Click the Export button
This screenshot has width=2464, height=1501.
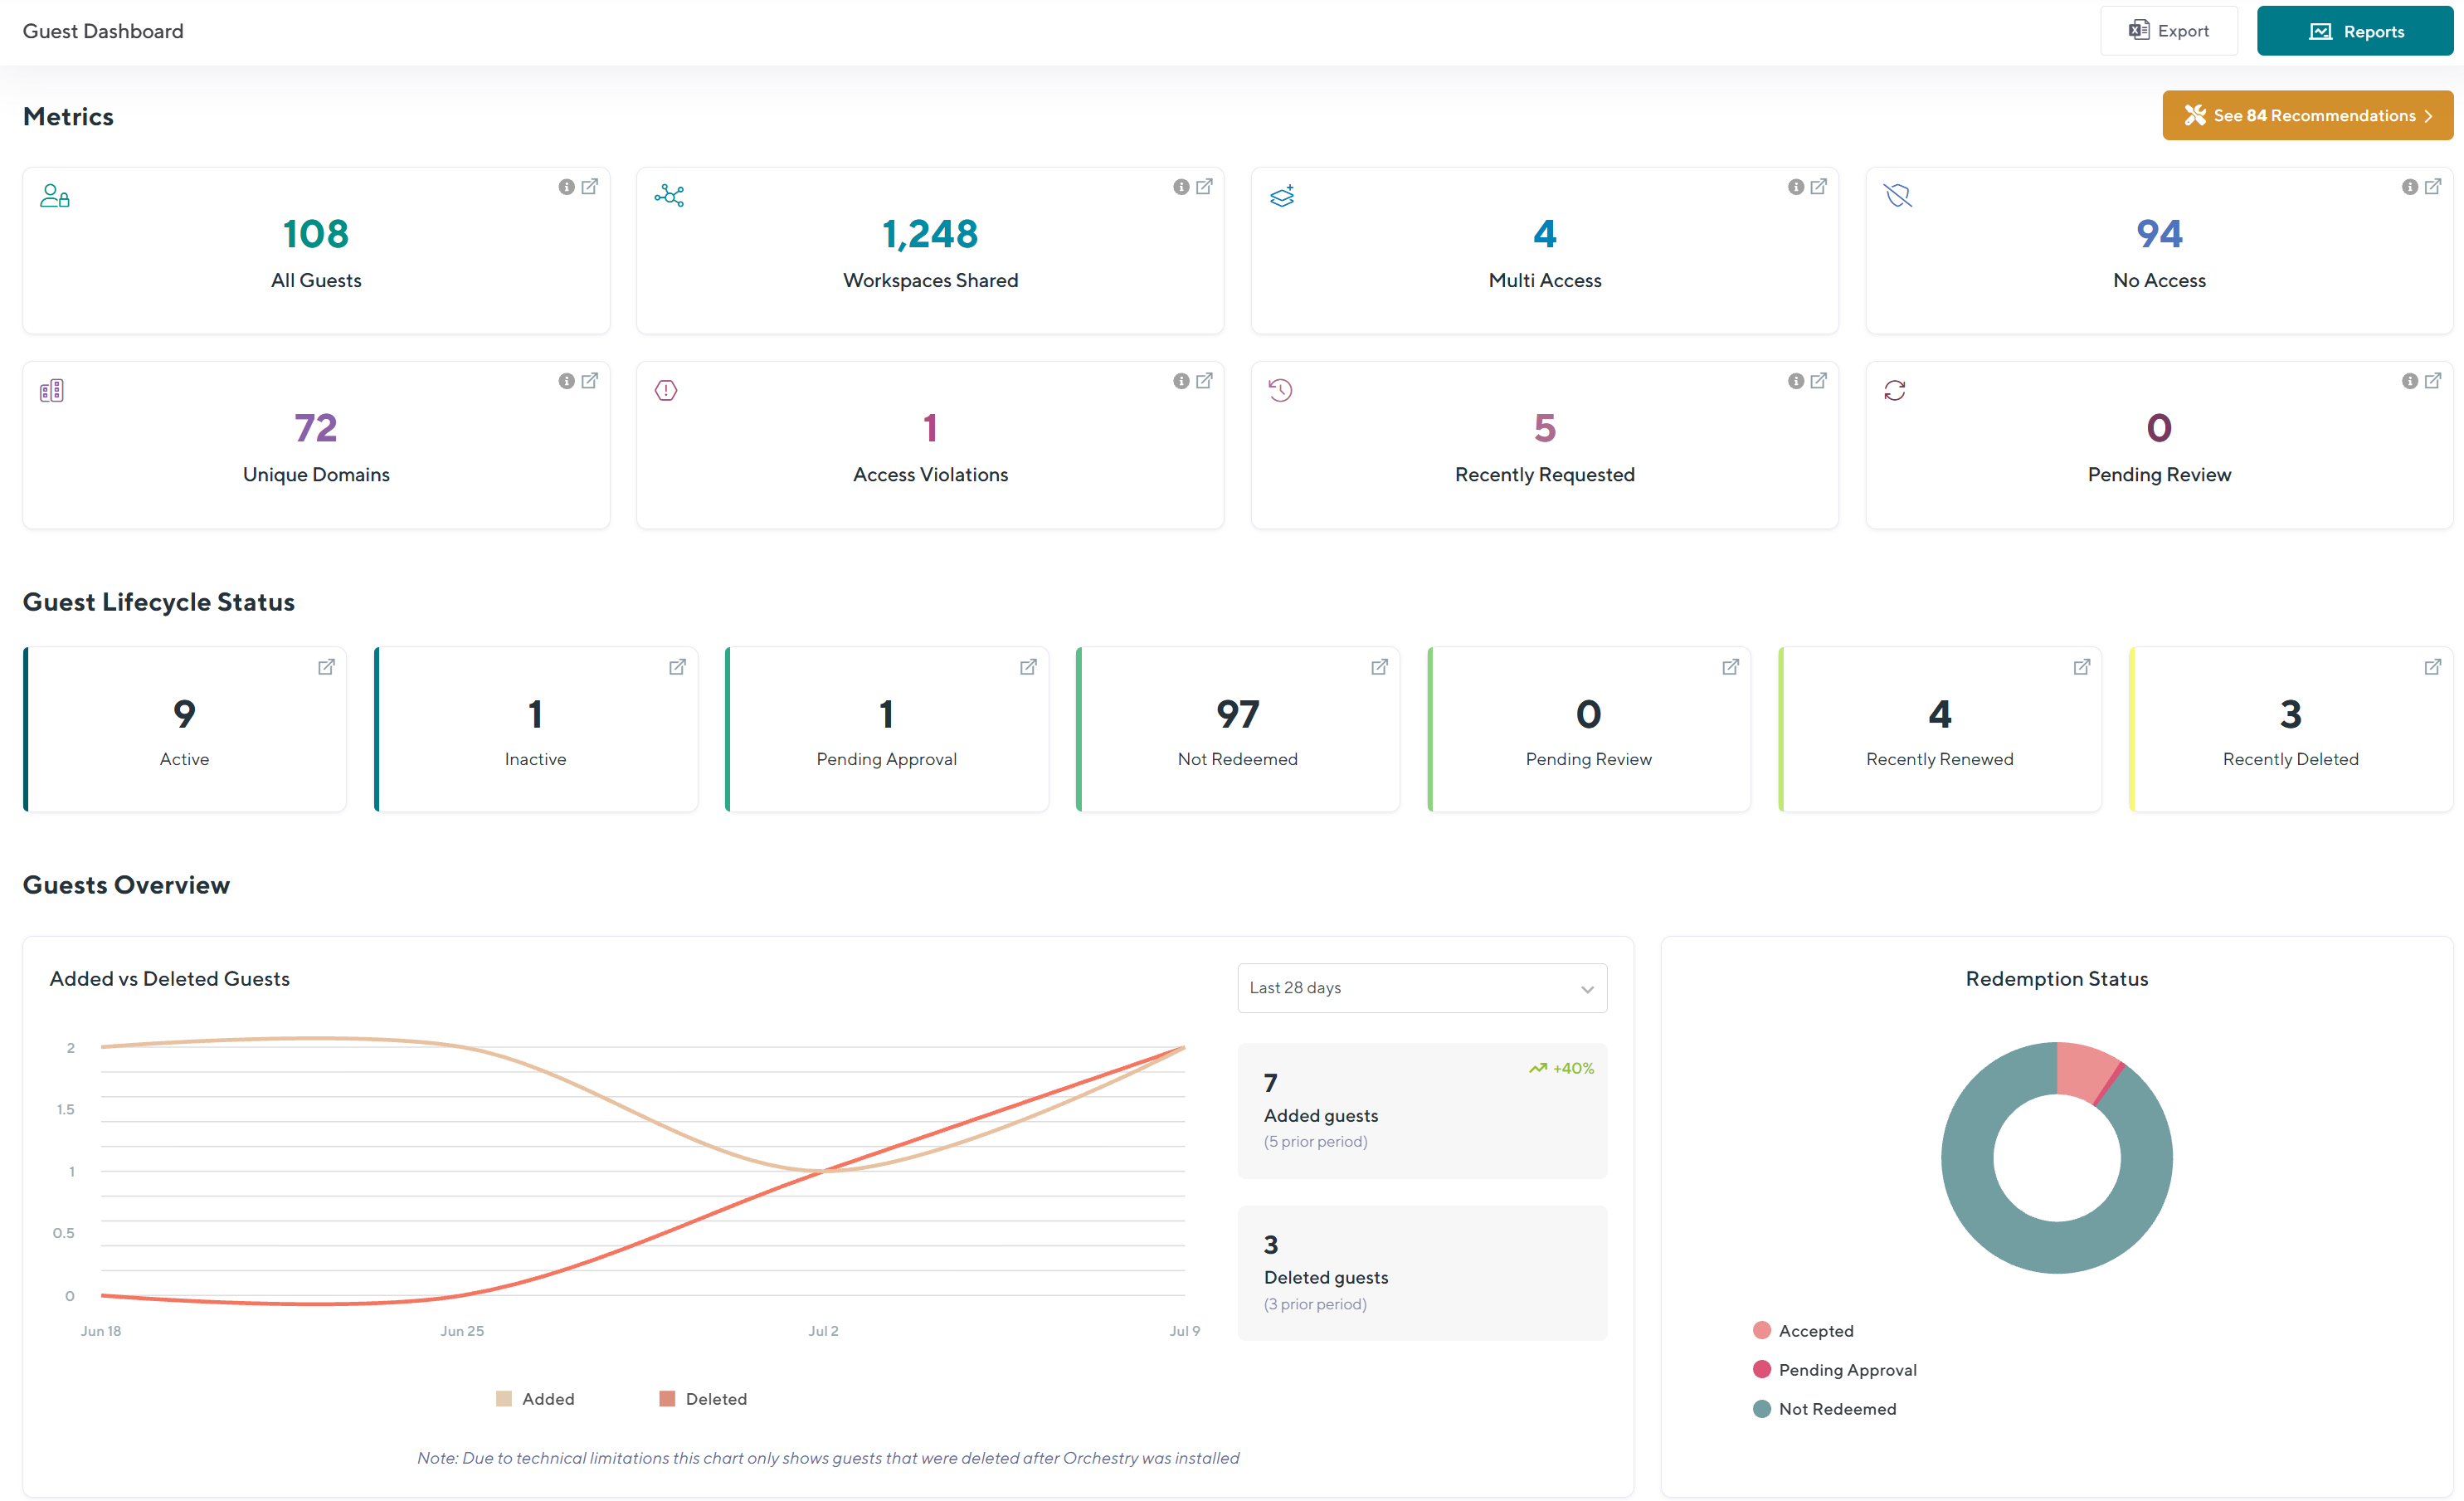point(2169,31)
